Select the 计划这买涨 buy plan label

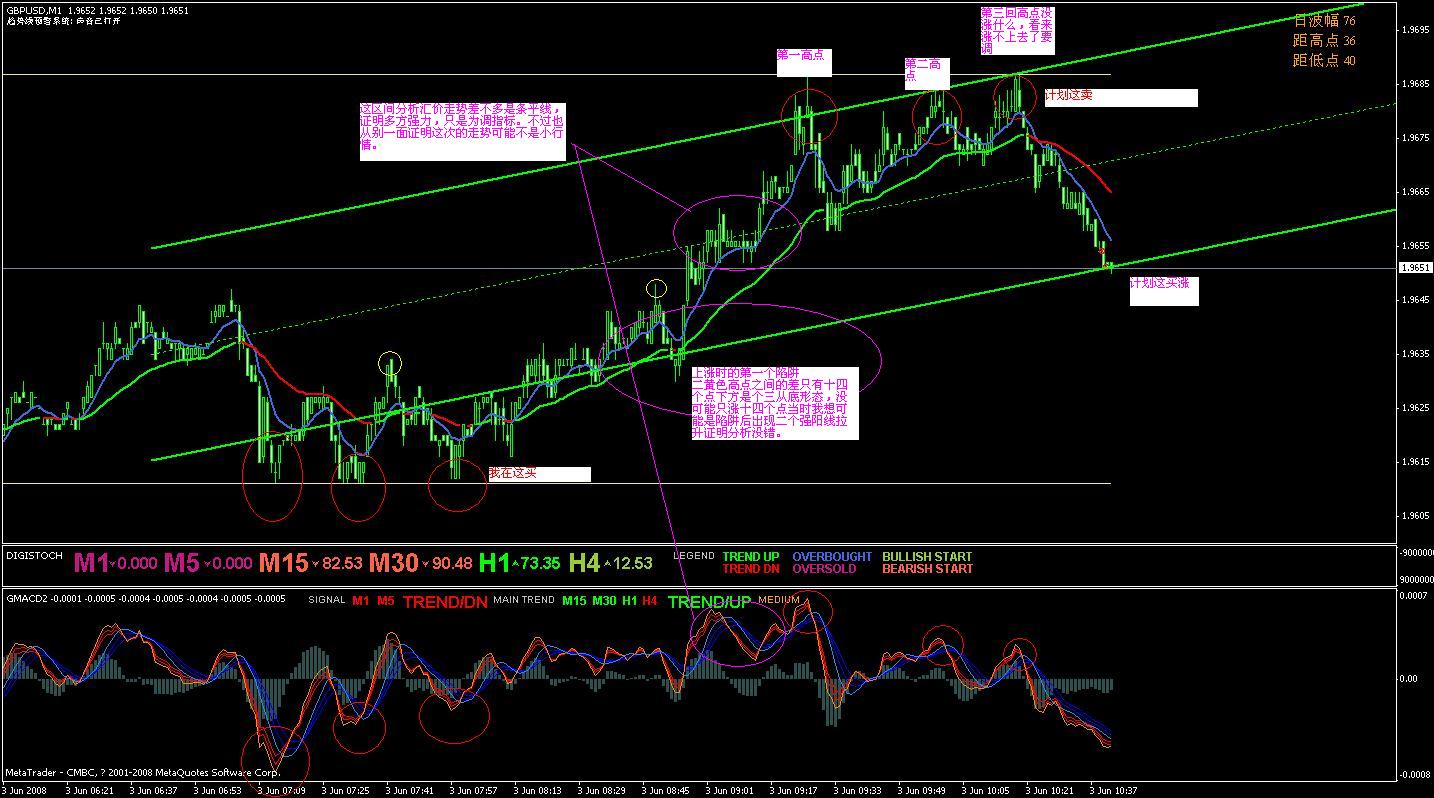click(1164, 291)
